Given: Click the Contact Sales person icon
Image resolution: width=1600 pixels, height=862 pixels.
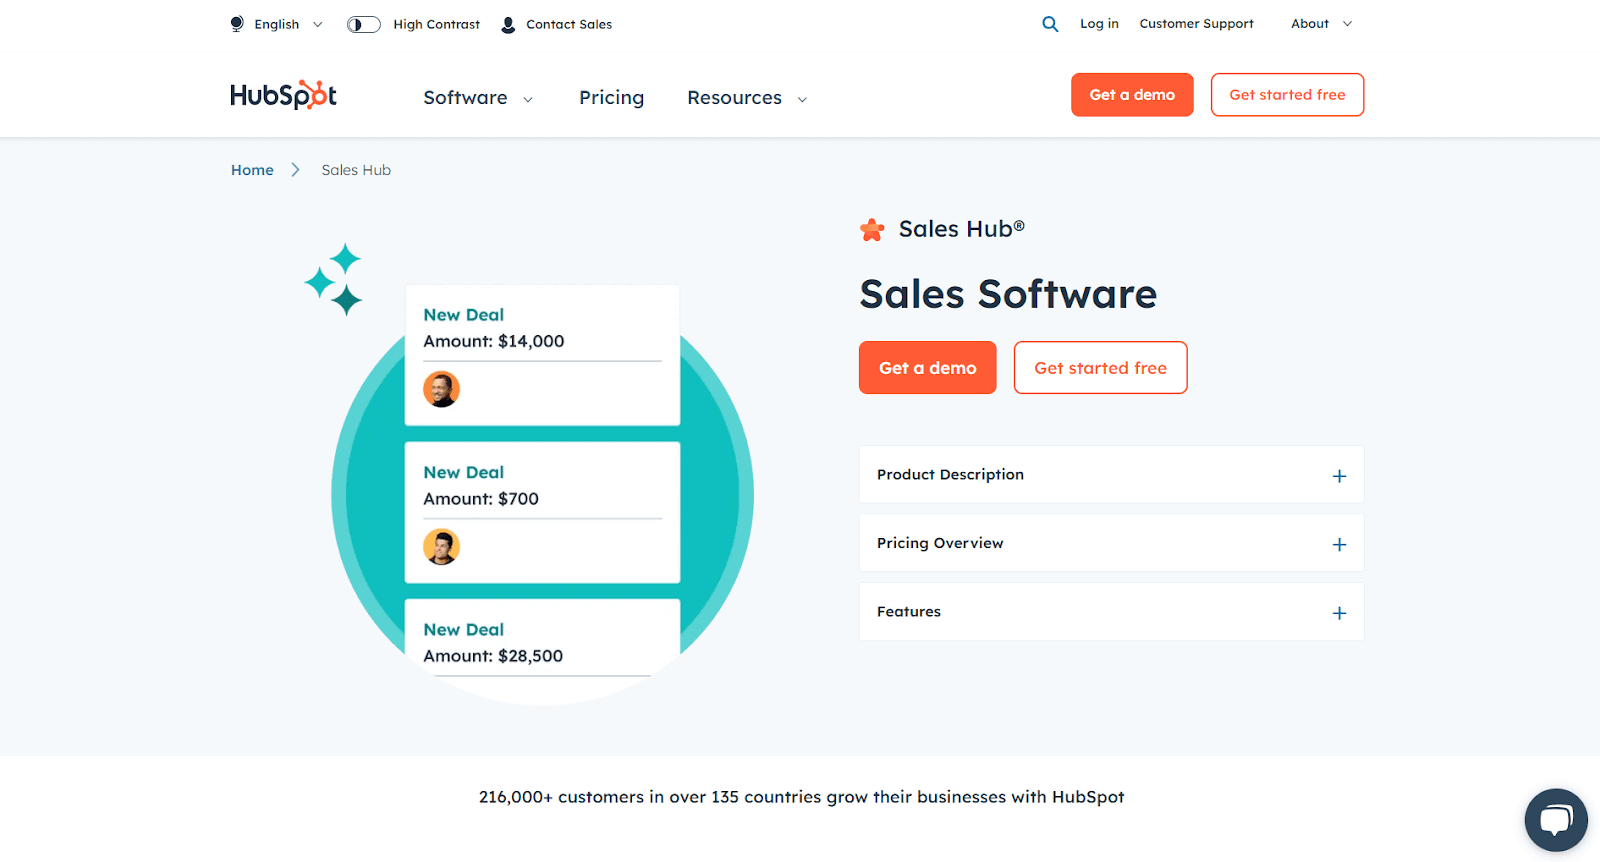Looking at the screenshot, I should click(x=508, y=25).
